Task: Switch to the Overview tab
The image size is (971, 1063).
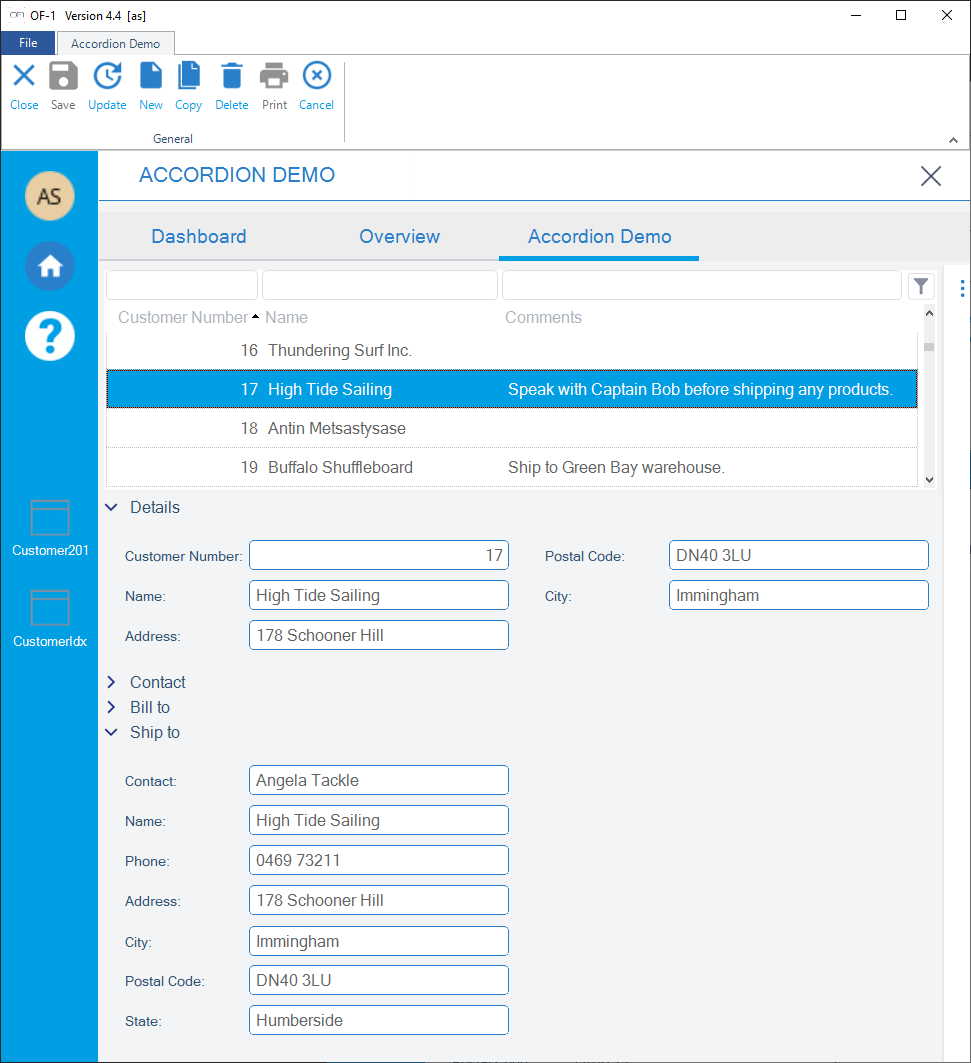Action: tap(399, 237)
